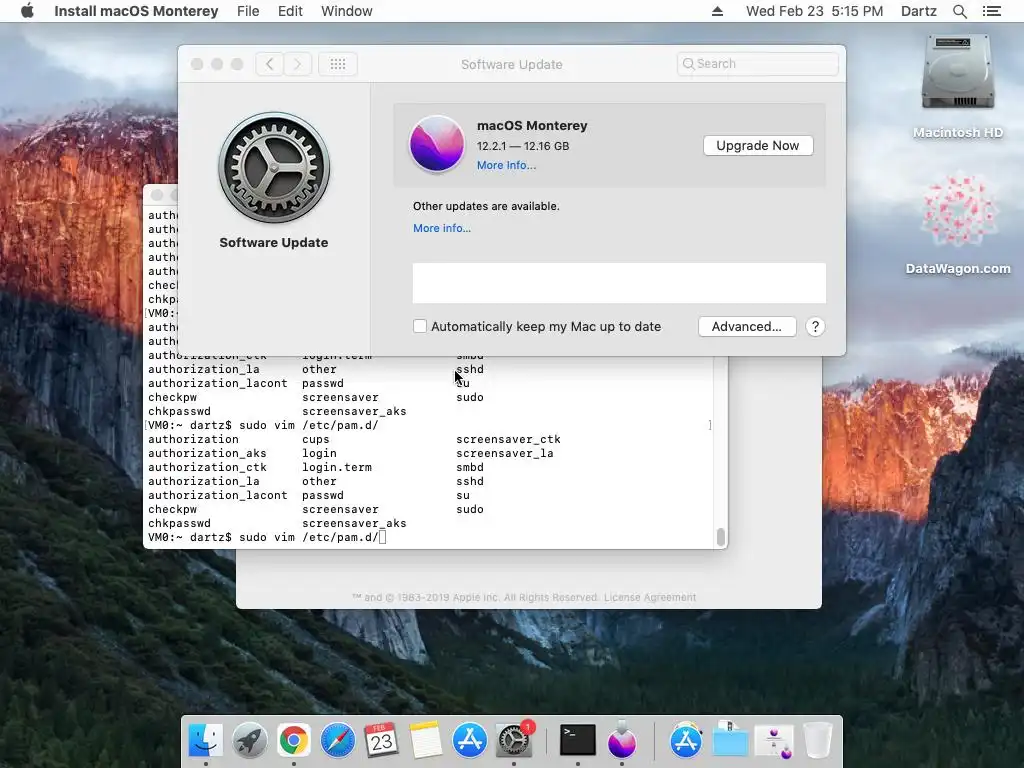This screenshot has width=1024, height=768.
Task: Focus the Search field in Software Update
Action: tap(758, 64)
